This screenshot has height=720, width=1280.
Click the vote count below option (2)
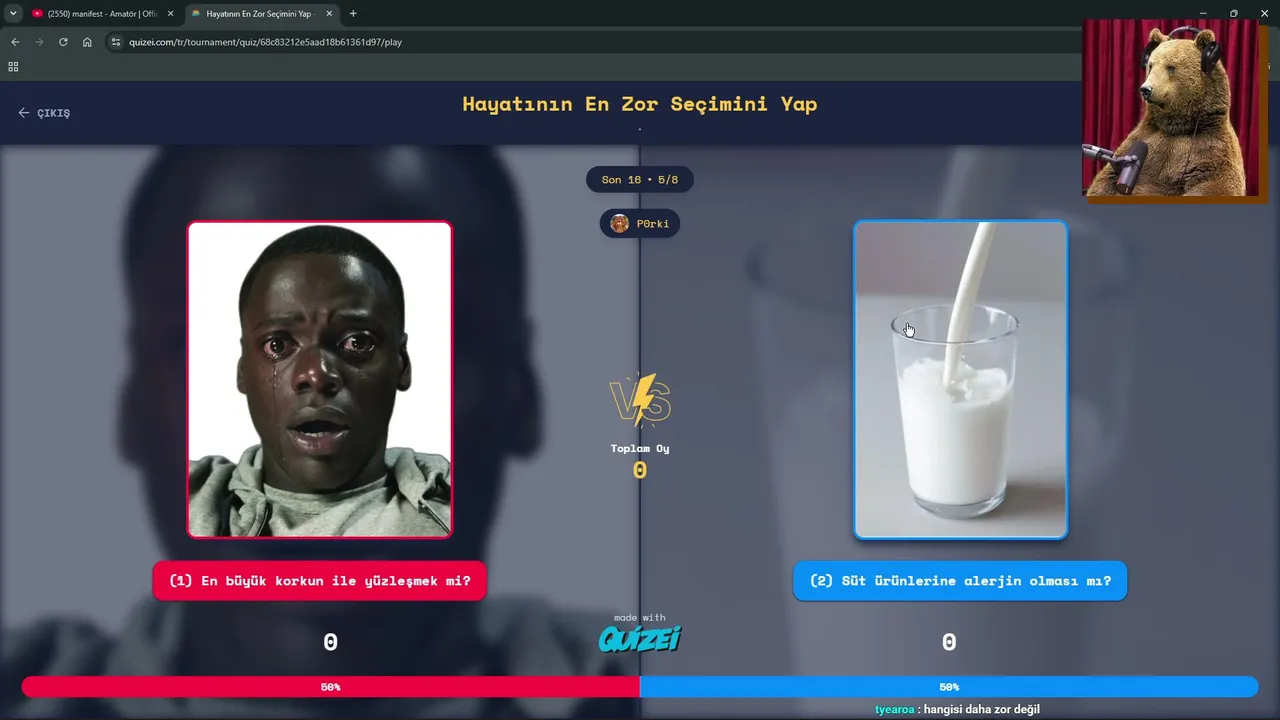pyautogui.click(x=949, y=643)
